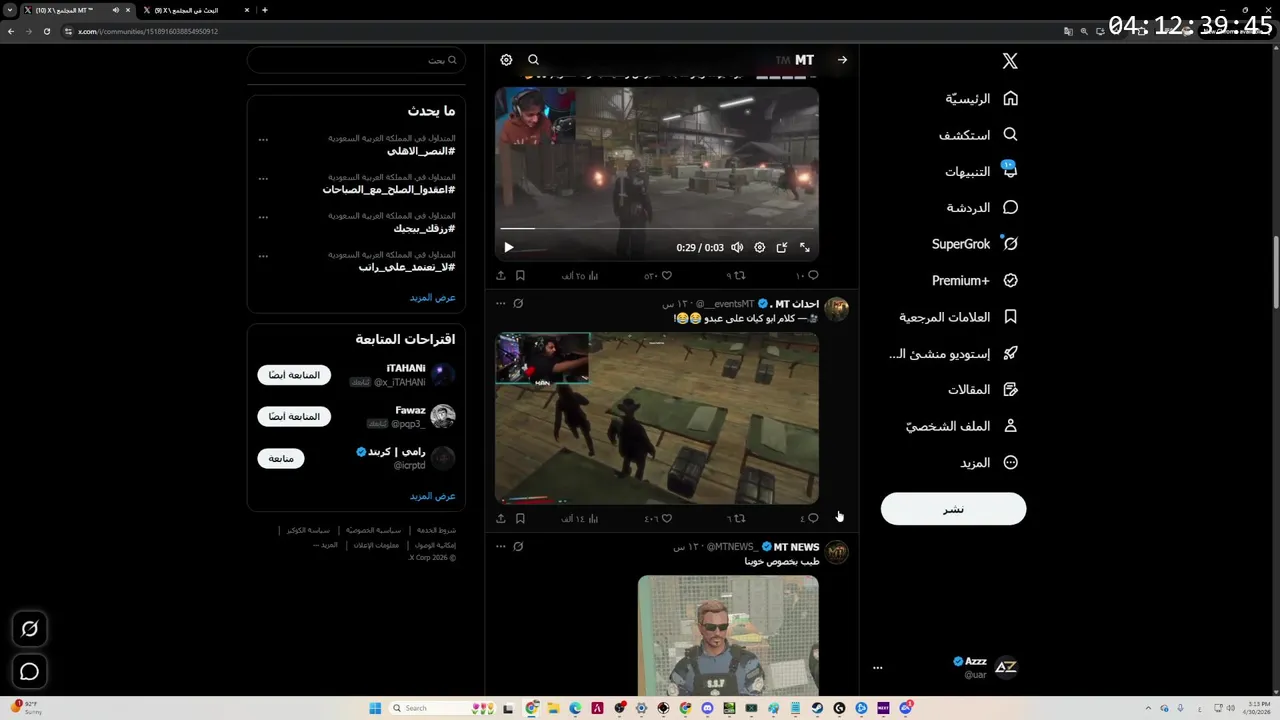Open التنبيهات notifications
1280x720 pixels.
(982, 171)
